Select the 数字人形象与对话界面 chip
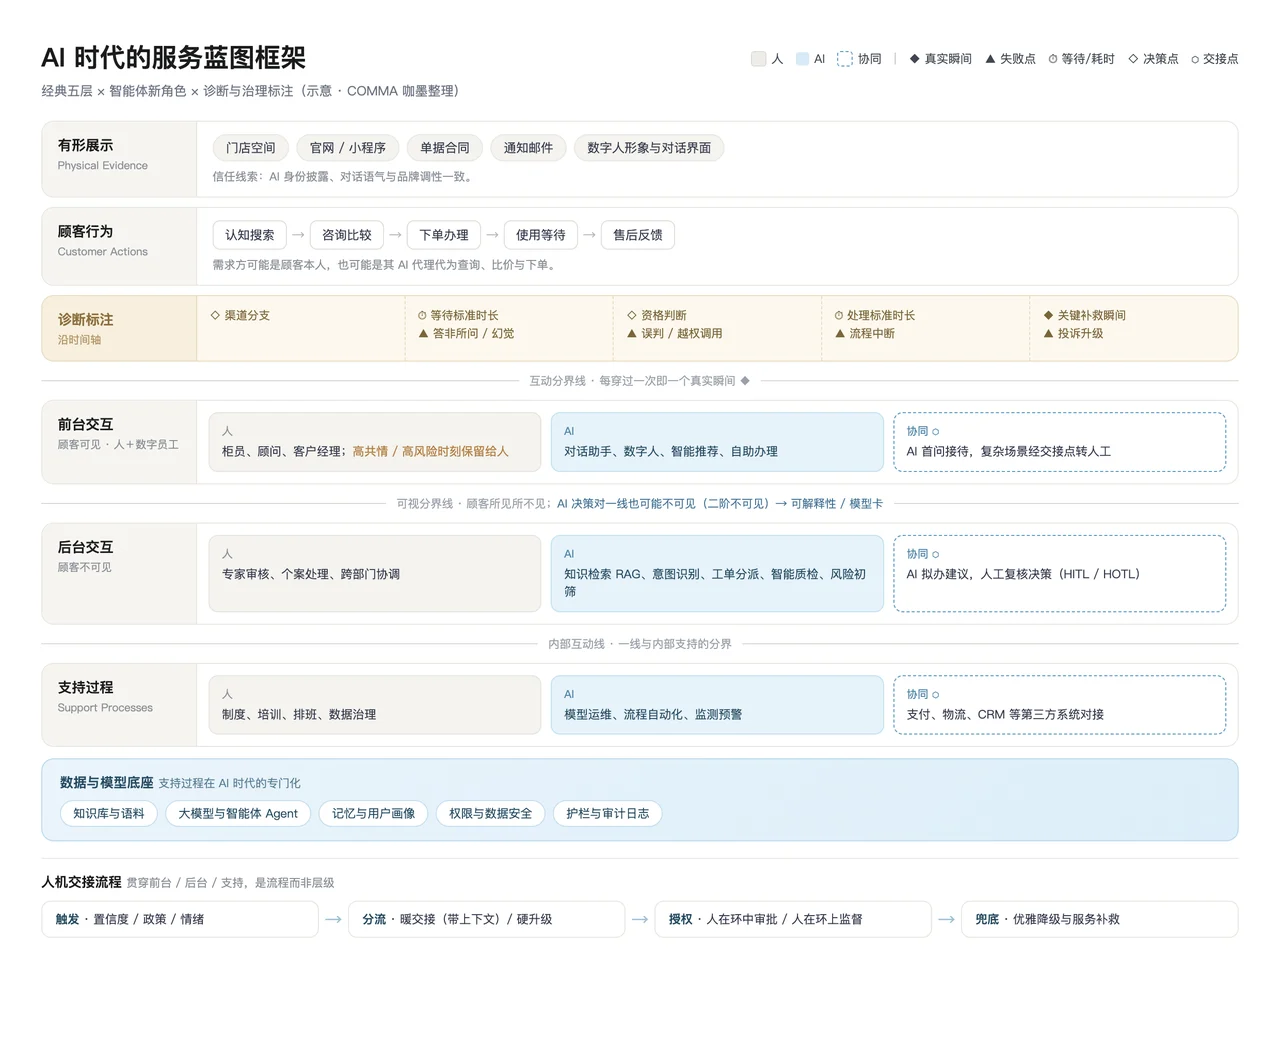 coord(649,148)
